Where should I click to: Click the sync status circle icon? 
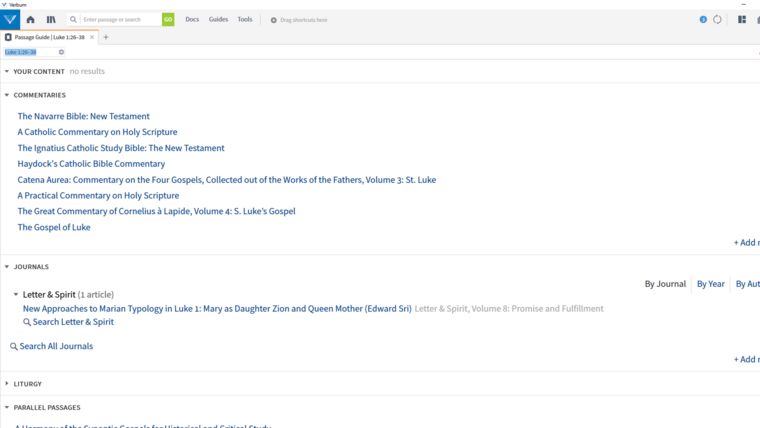tap(717, 19)
